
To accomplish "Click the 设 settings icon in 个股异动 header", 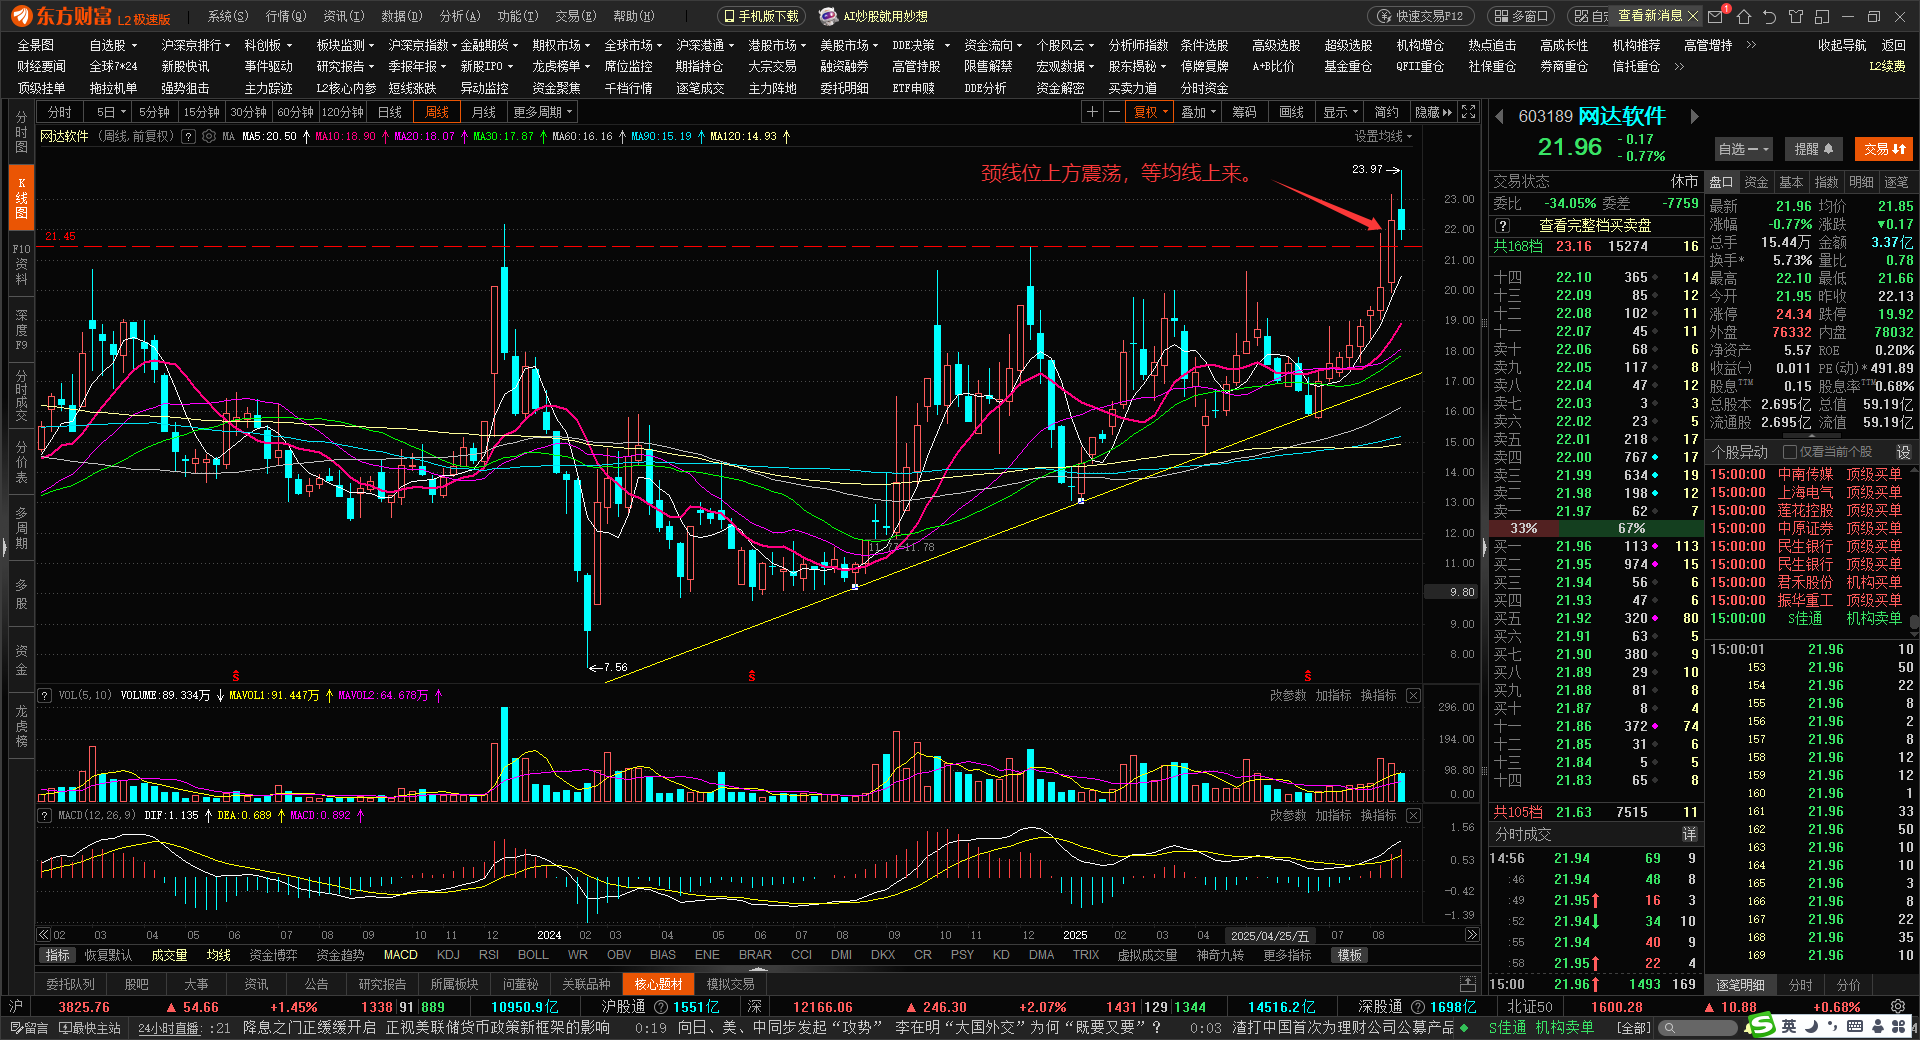I will pos(1903,452).
